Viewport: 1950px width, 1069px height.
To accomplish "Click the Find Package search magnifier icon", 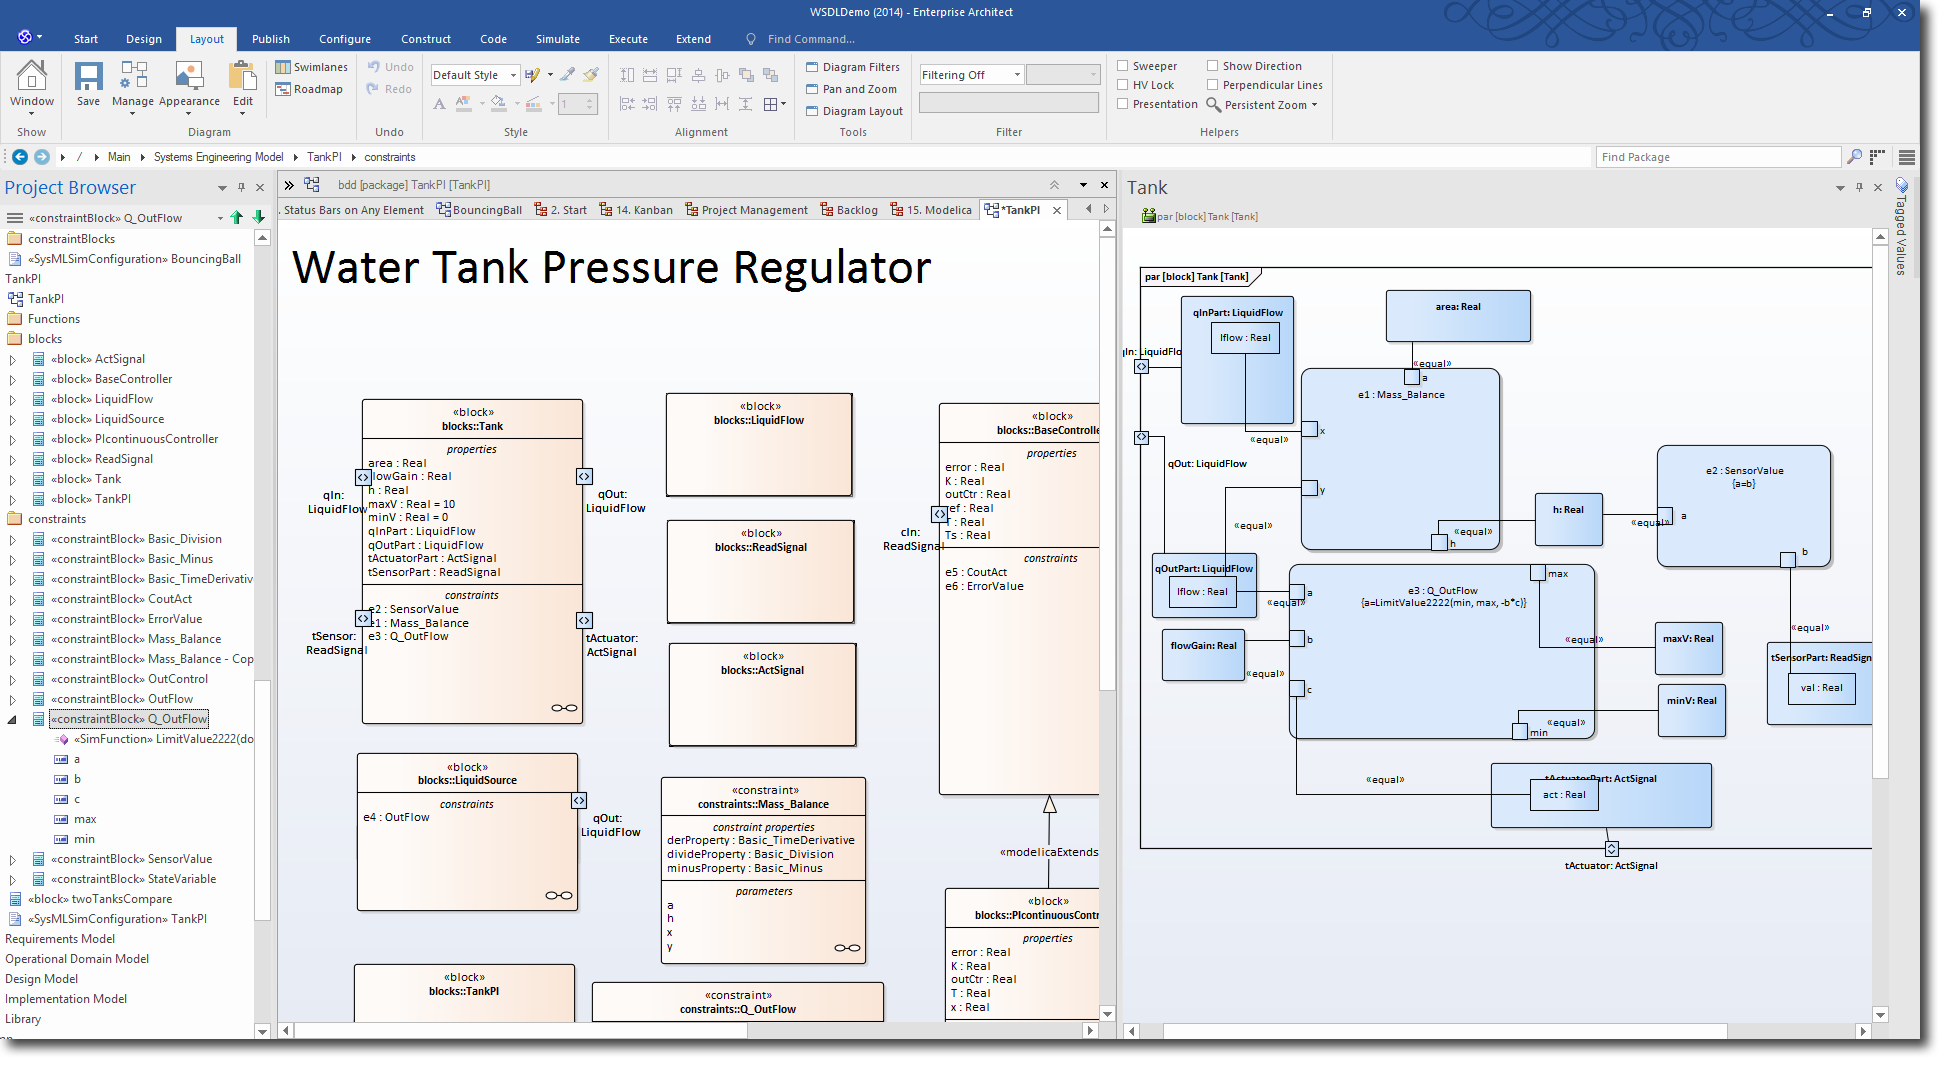I will click(1854, 156).
